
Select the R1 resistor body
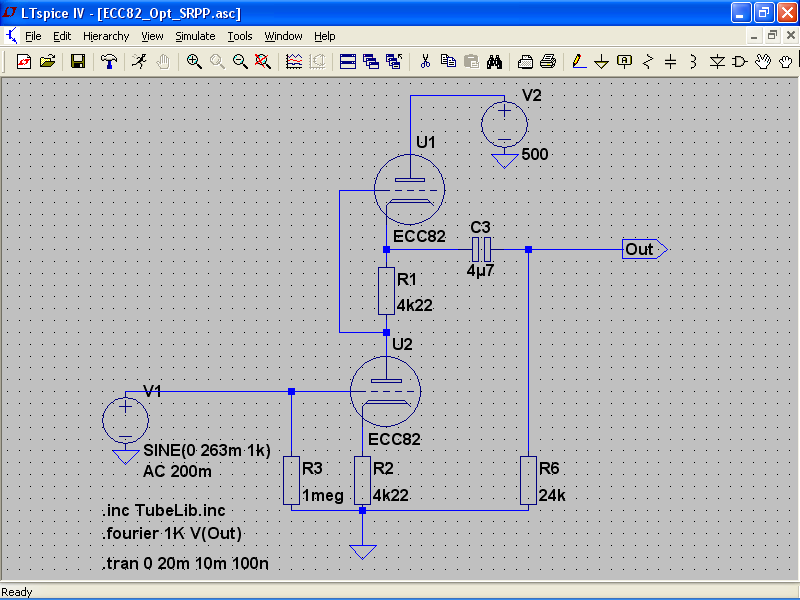(386, 291)
